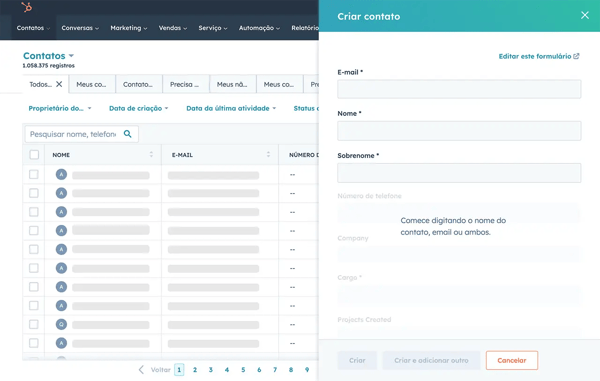Image resolution: width=600 pixels, height=381 pixels.
Task: Open the Automação menu
Action: pyautogui.click(x=259, y=28)
